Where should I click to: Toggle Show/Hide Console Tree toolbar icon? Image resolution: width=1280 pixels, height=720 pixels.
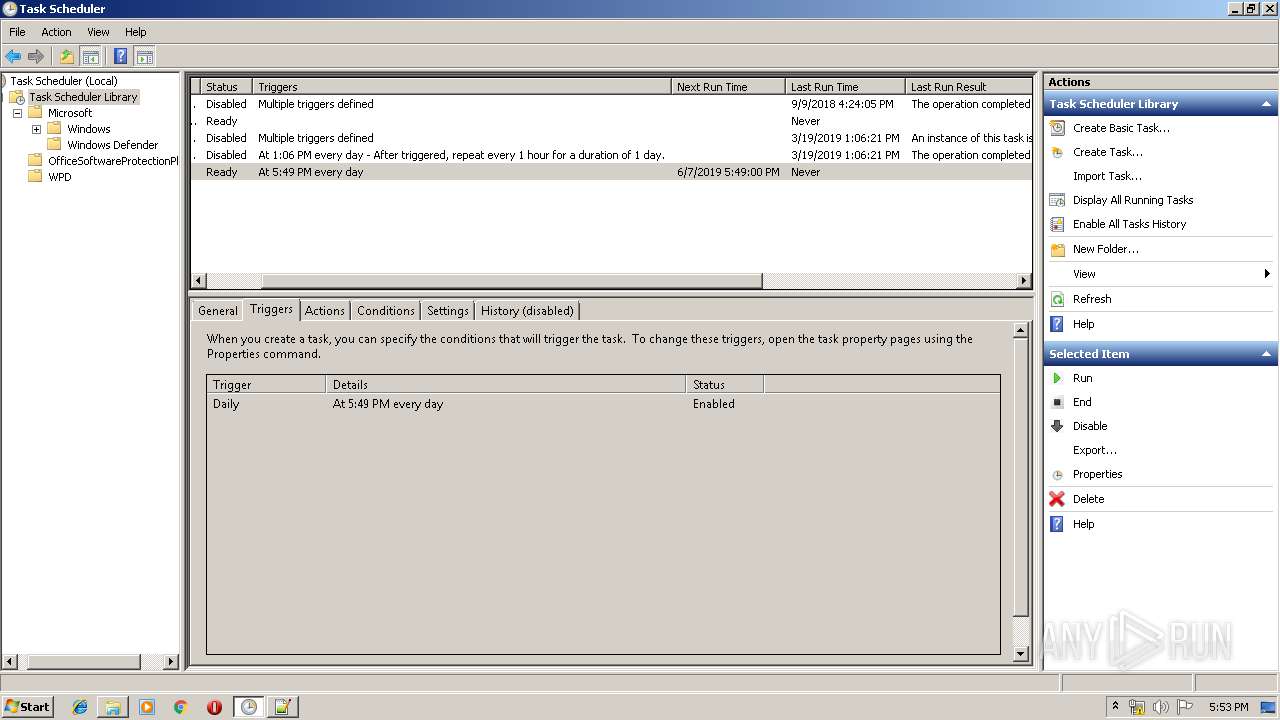click(90, 57)
